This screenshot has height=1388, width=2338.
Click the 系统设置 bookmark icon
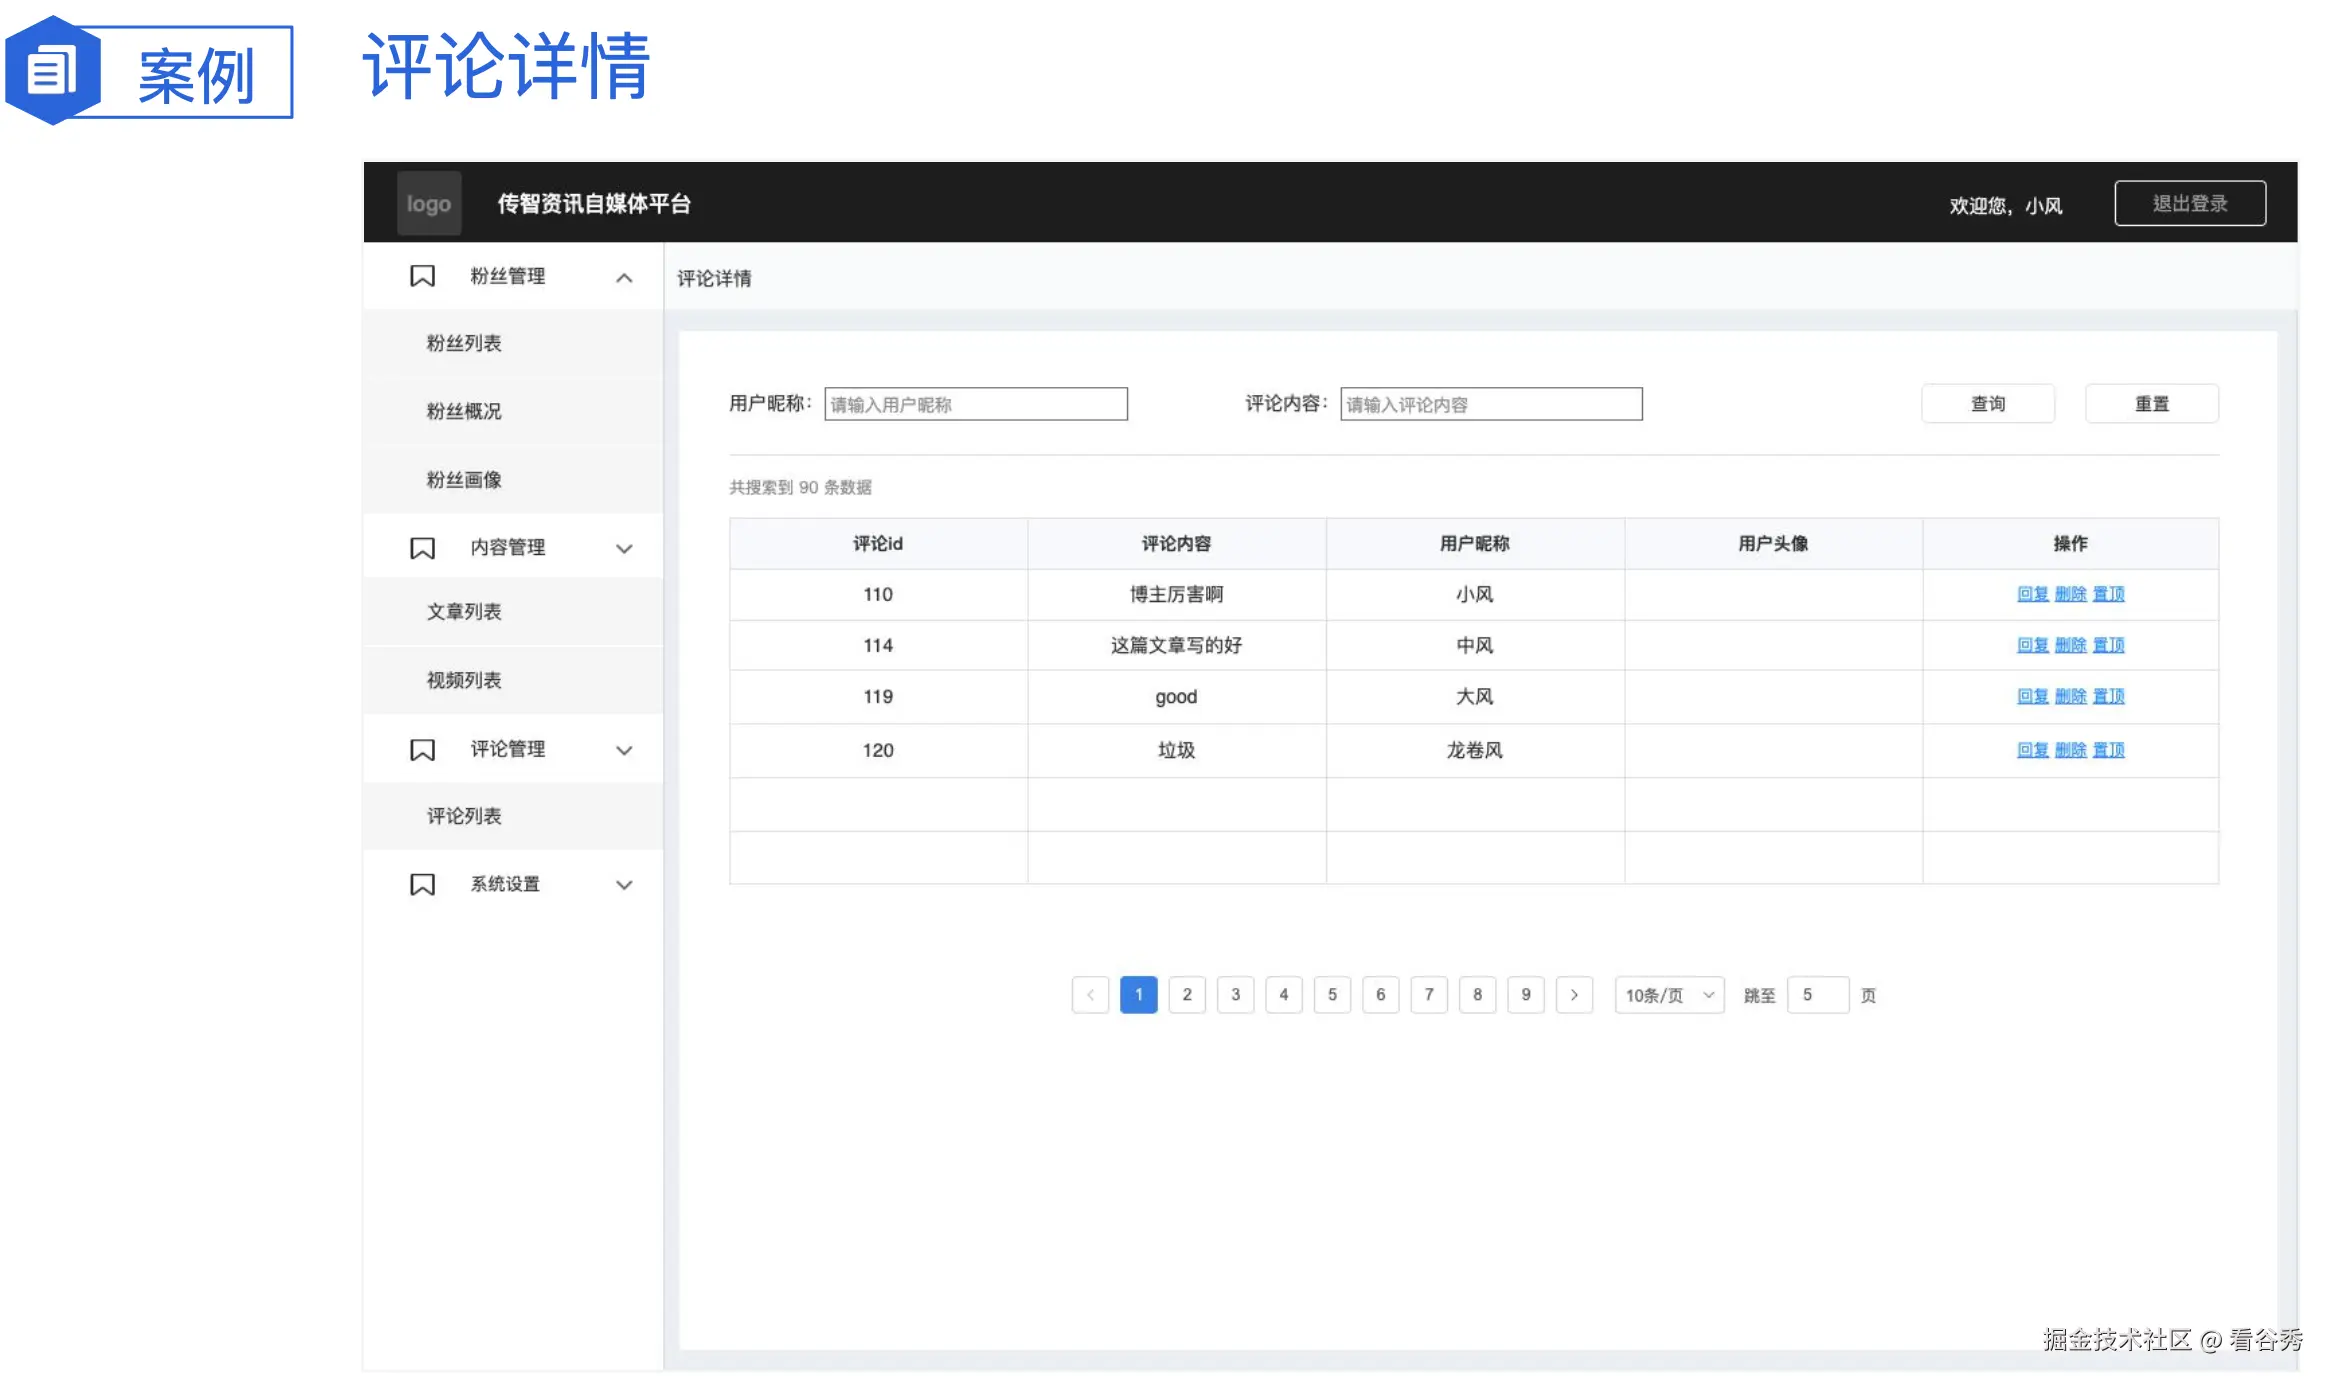click(x=422, y=884)
